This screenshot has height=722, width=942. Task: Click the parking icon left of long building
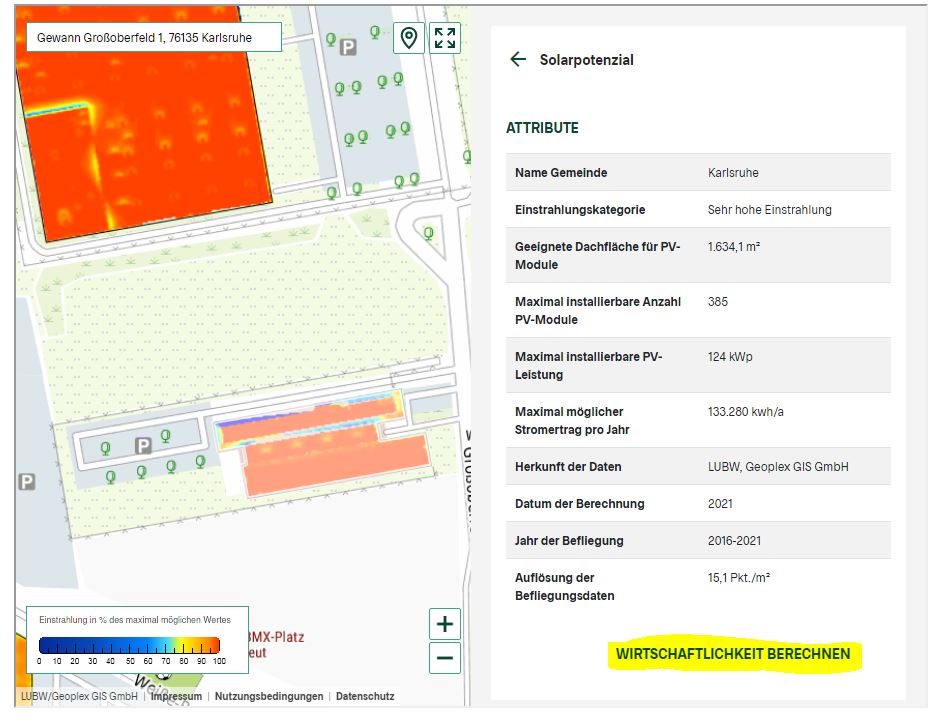pyautogui.click(x=143, y=445)
